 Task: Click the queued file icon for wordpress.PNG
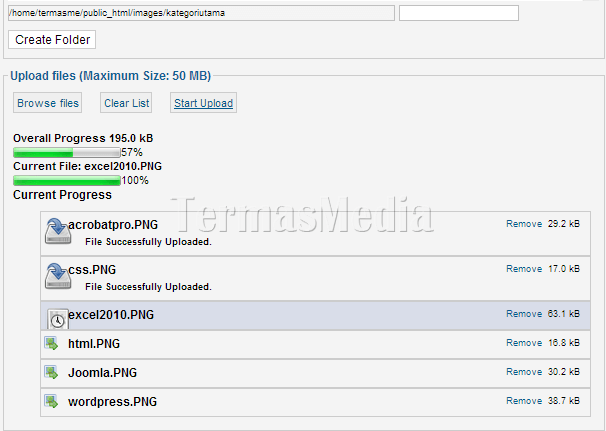pos(51,401)
